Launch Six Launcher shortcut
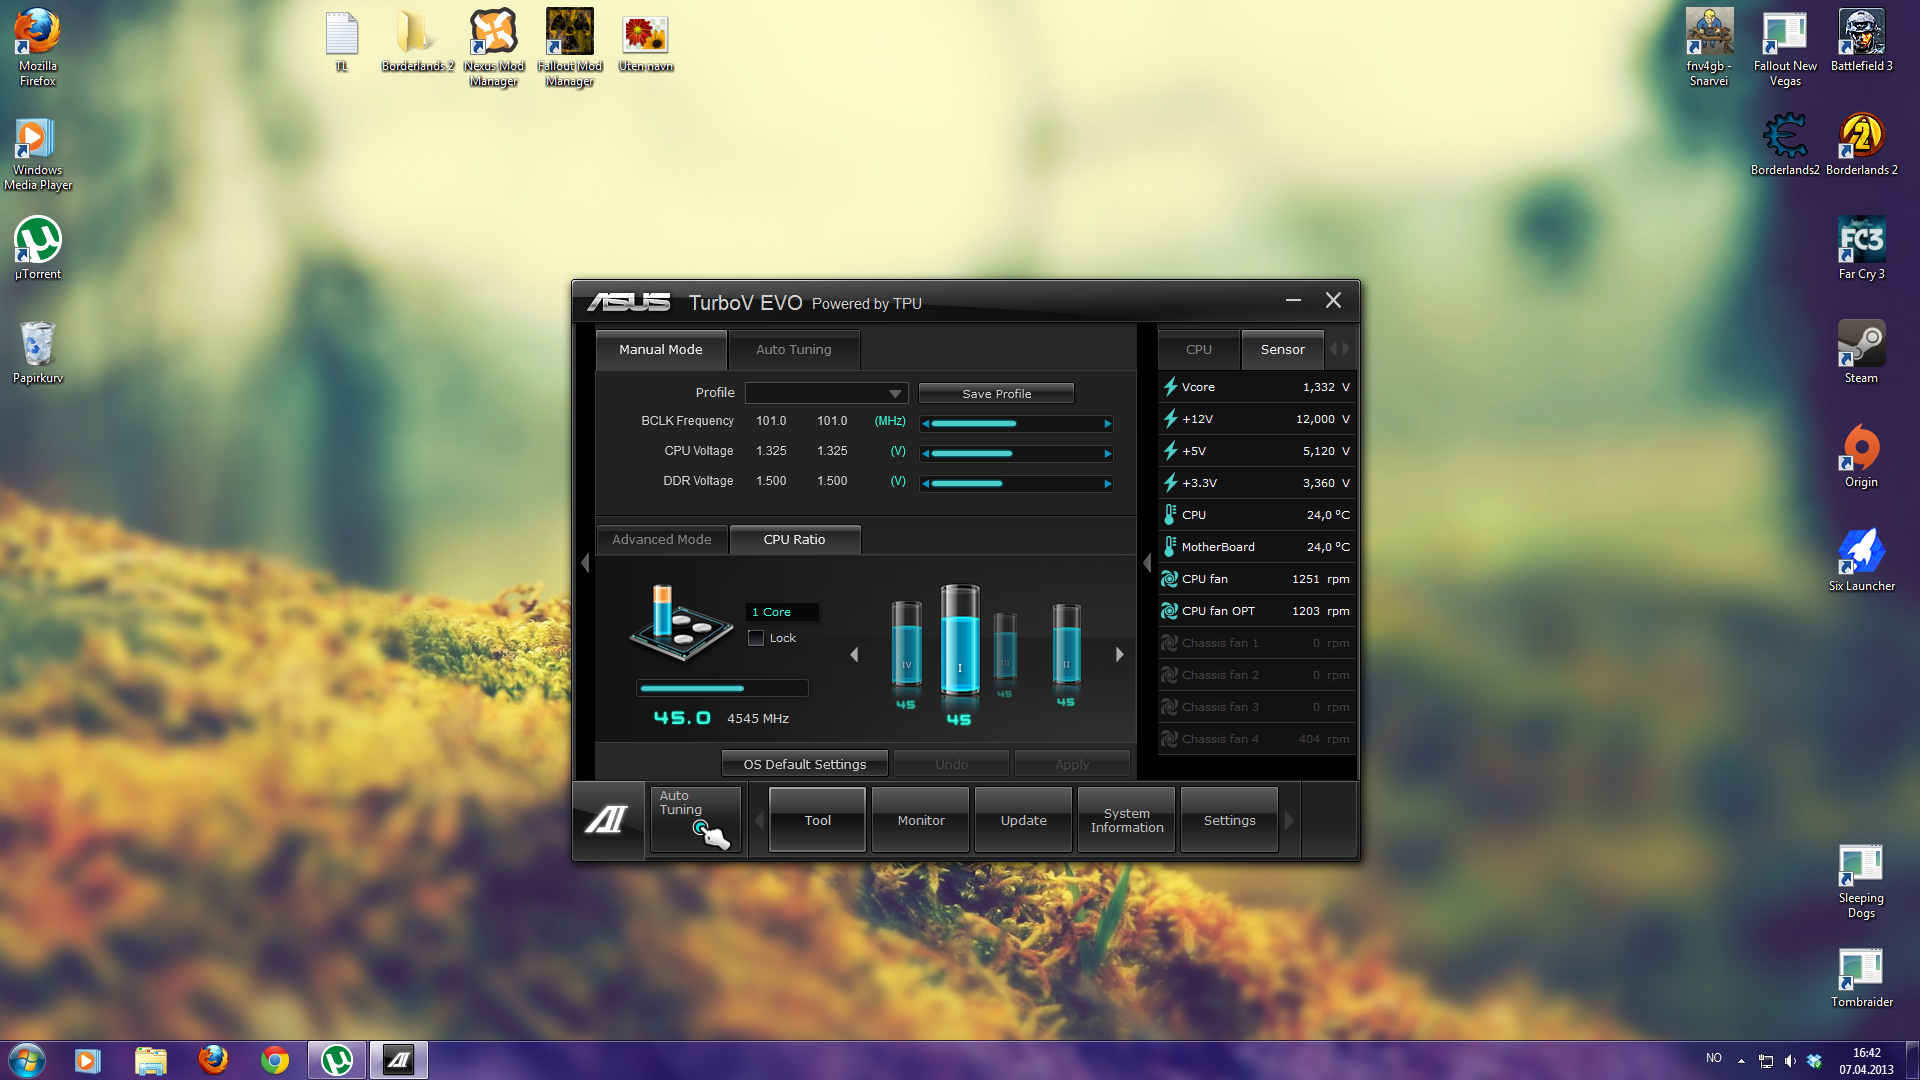 1861,560
